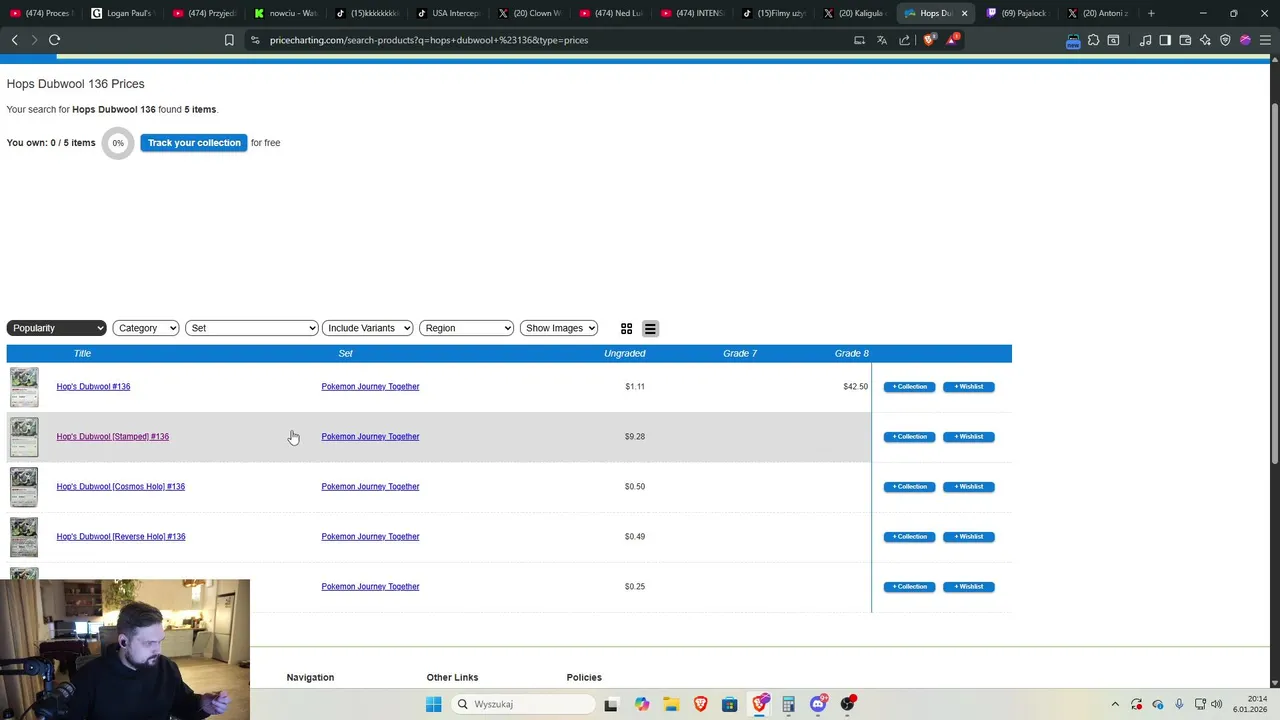Sort by the Grade 8 column header
This screenshot has width=1280, height=720.
coord(851,353)
